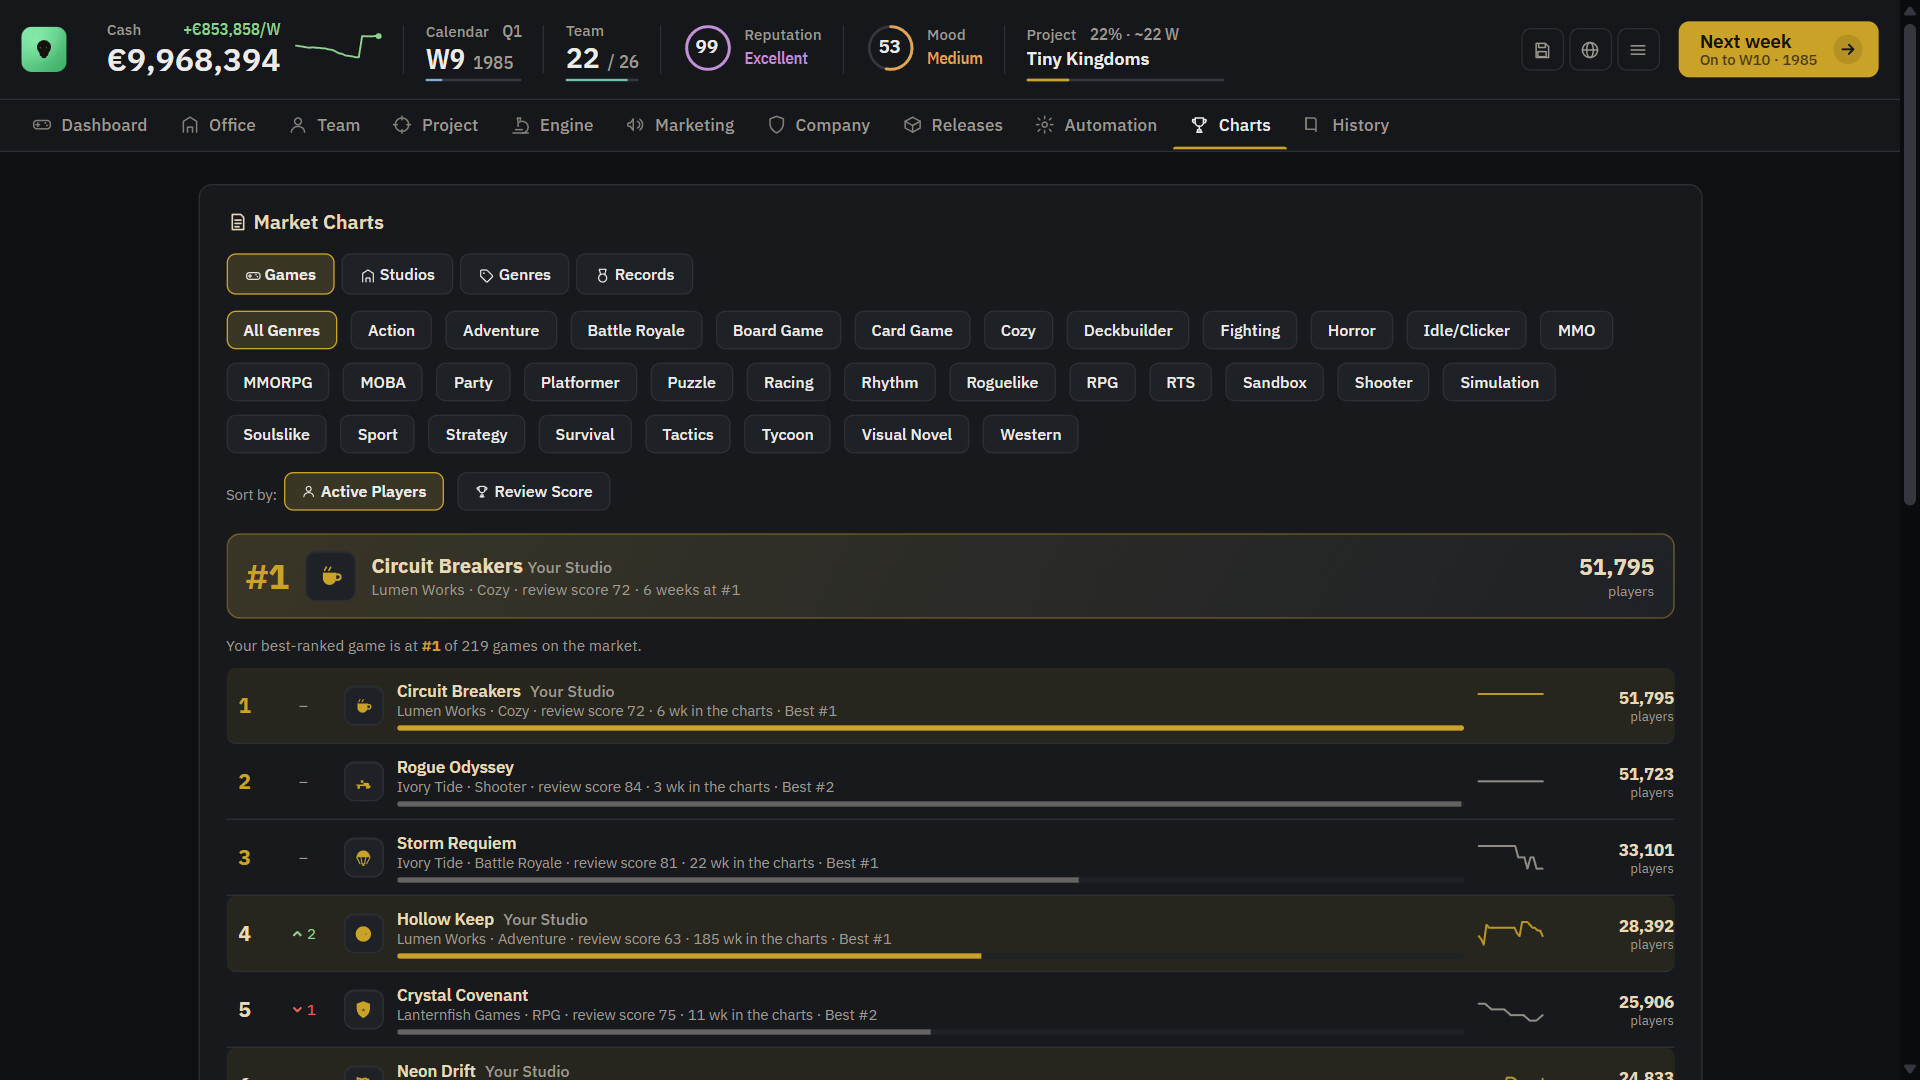Go to the Engine tab
This screenshot has width=1920, height=1080.
click(x=553, y=125)
